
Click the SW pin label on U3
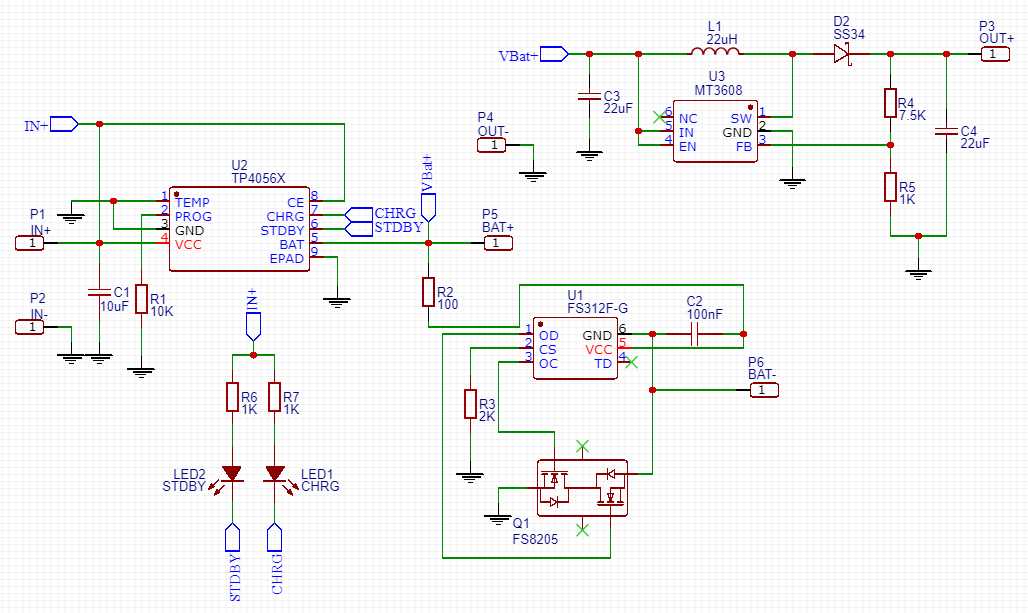click(741, 119)
